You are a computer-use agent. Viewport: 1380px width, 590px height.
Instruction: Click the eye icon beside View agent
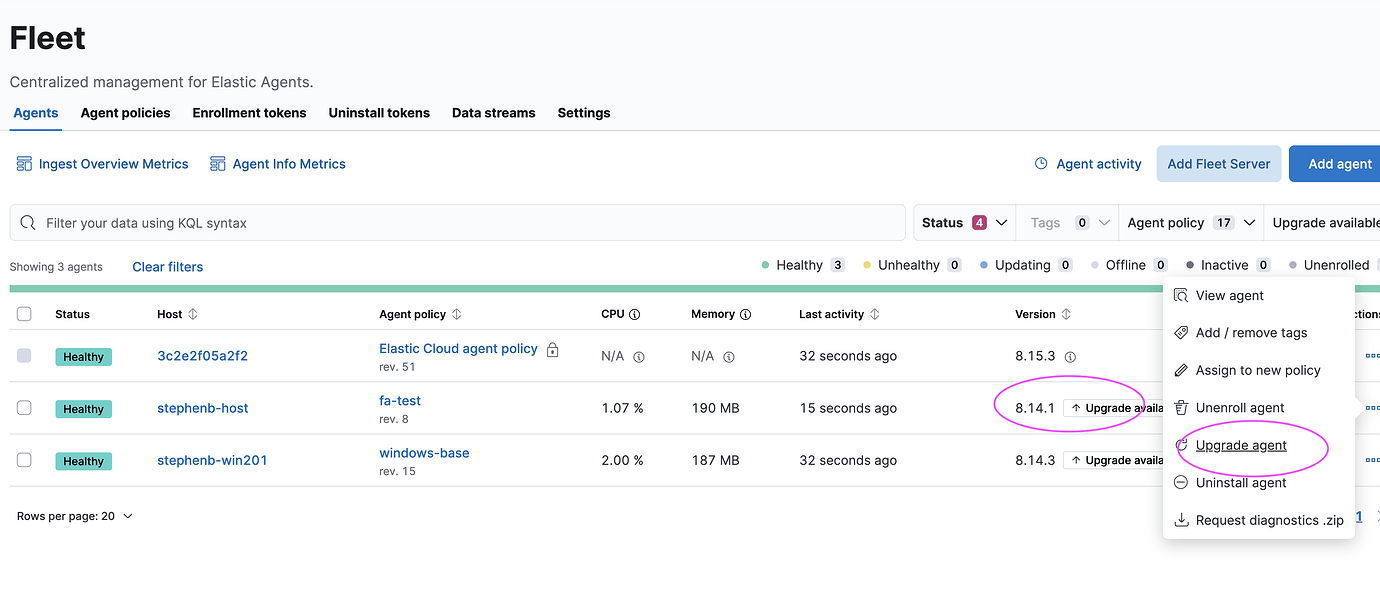[1181, 295]
